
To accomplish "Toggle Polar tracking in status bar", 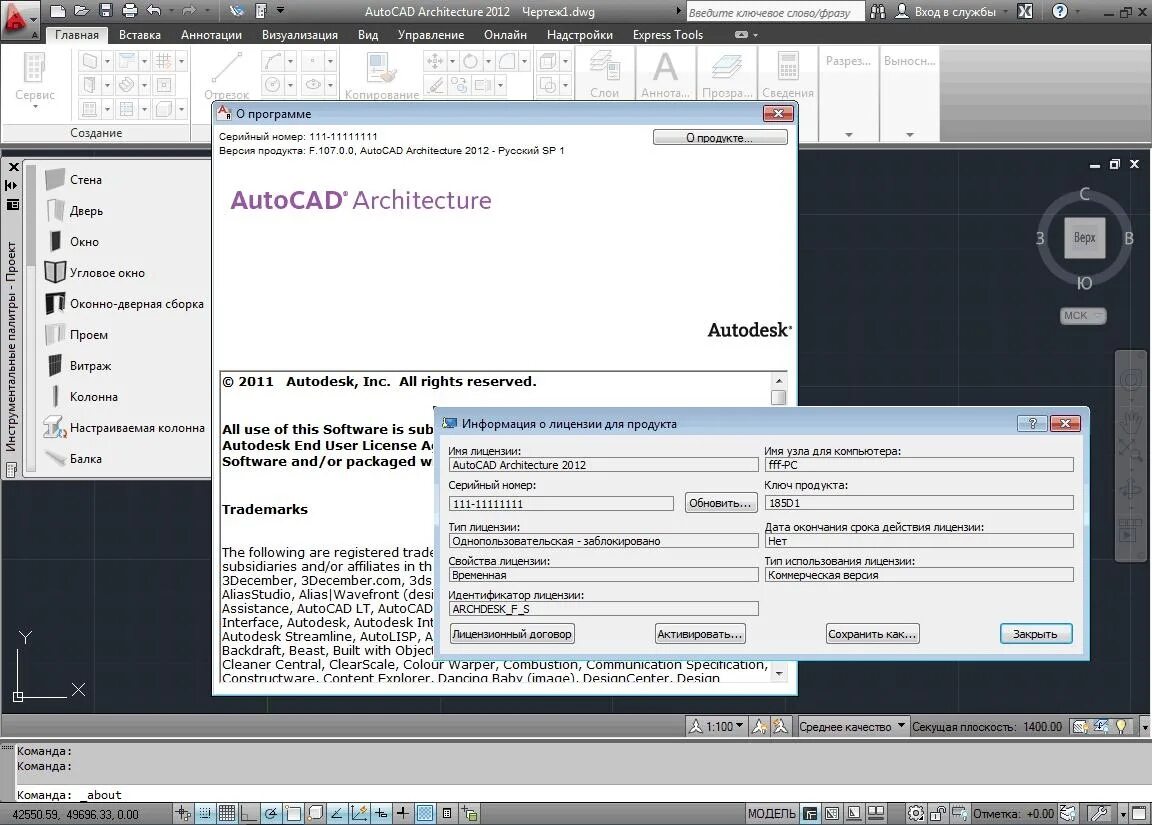I will click(x=271, y=813).
